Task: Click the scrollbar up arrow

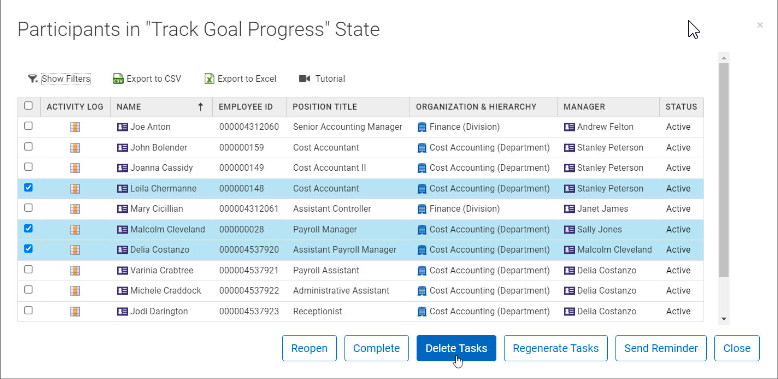Action: click(x=724, y=58)
